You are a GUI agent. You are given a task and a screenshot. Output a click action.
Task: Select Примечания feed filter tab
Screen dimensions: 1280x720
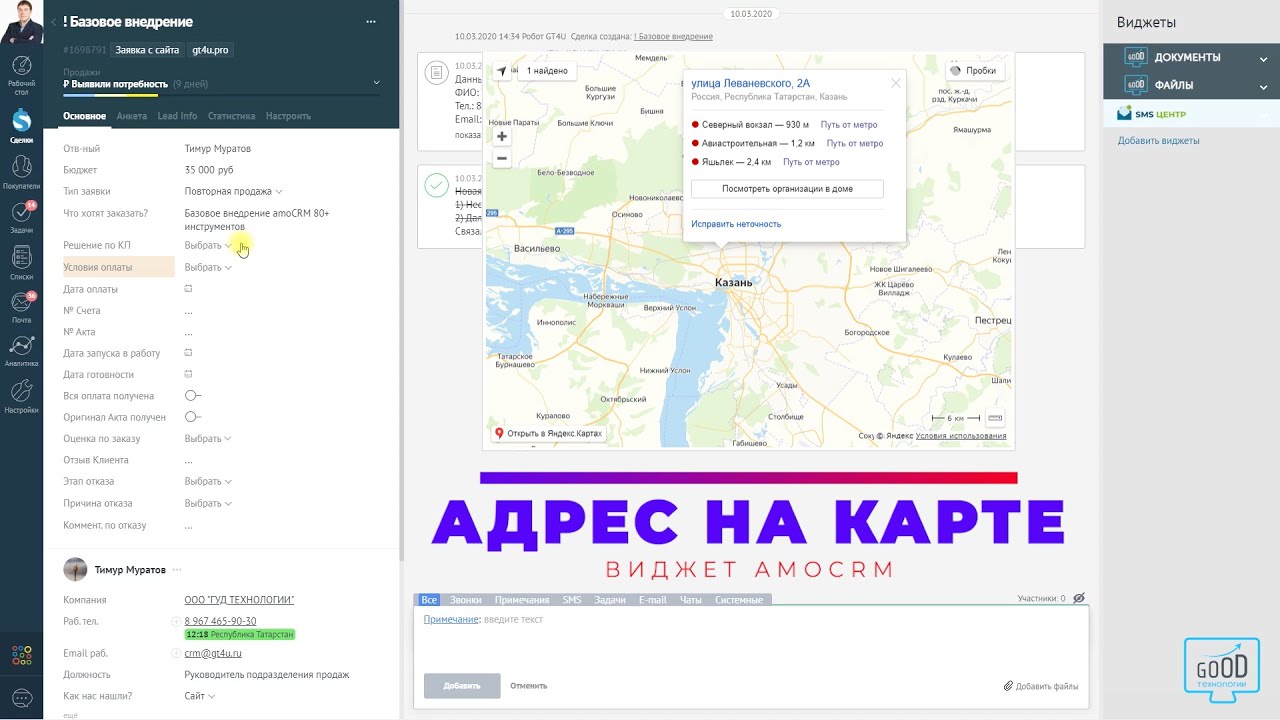522,599
